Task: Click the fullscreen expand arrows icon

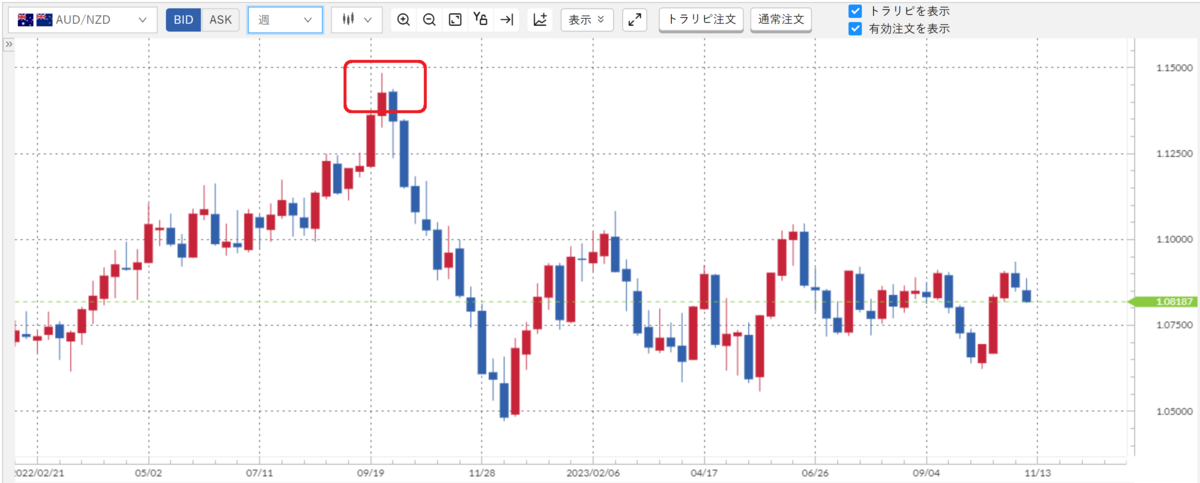Action: tap(635, 19)
